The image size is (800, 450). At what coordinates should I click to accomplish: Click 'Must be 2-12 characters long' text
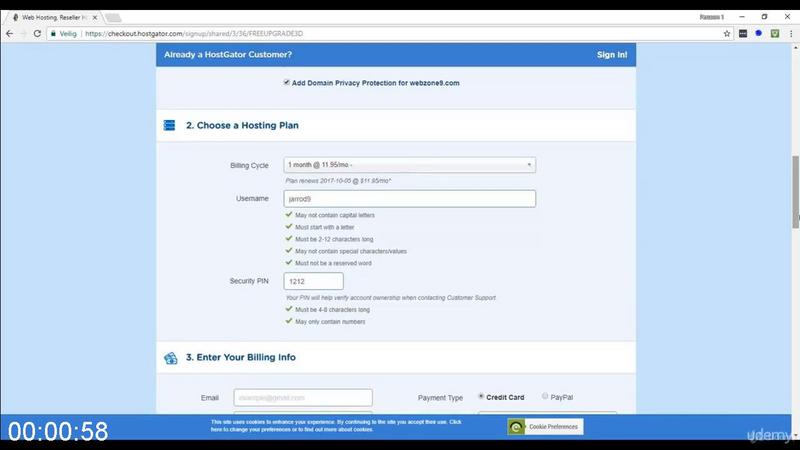coord(334,239)
